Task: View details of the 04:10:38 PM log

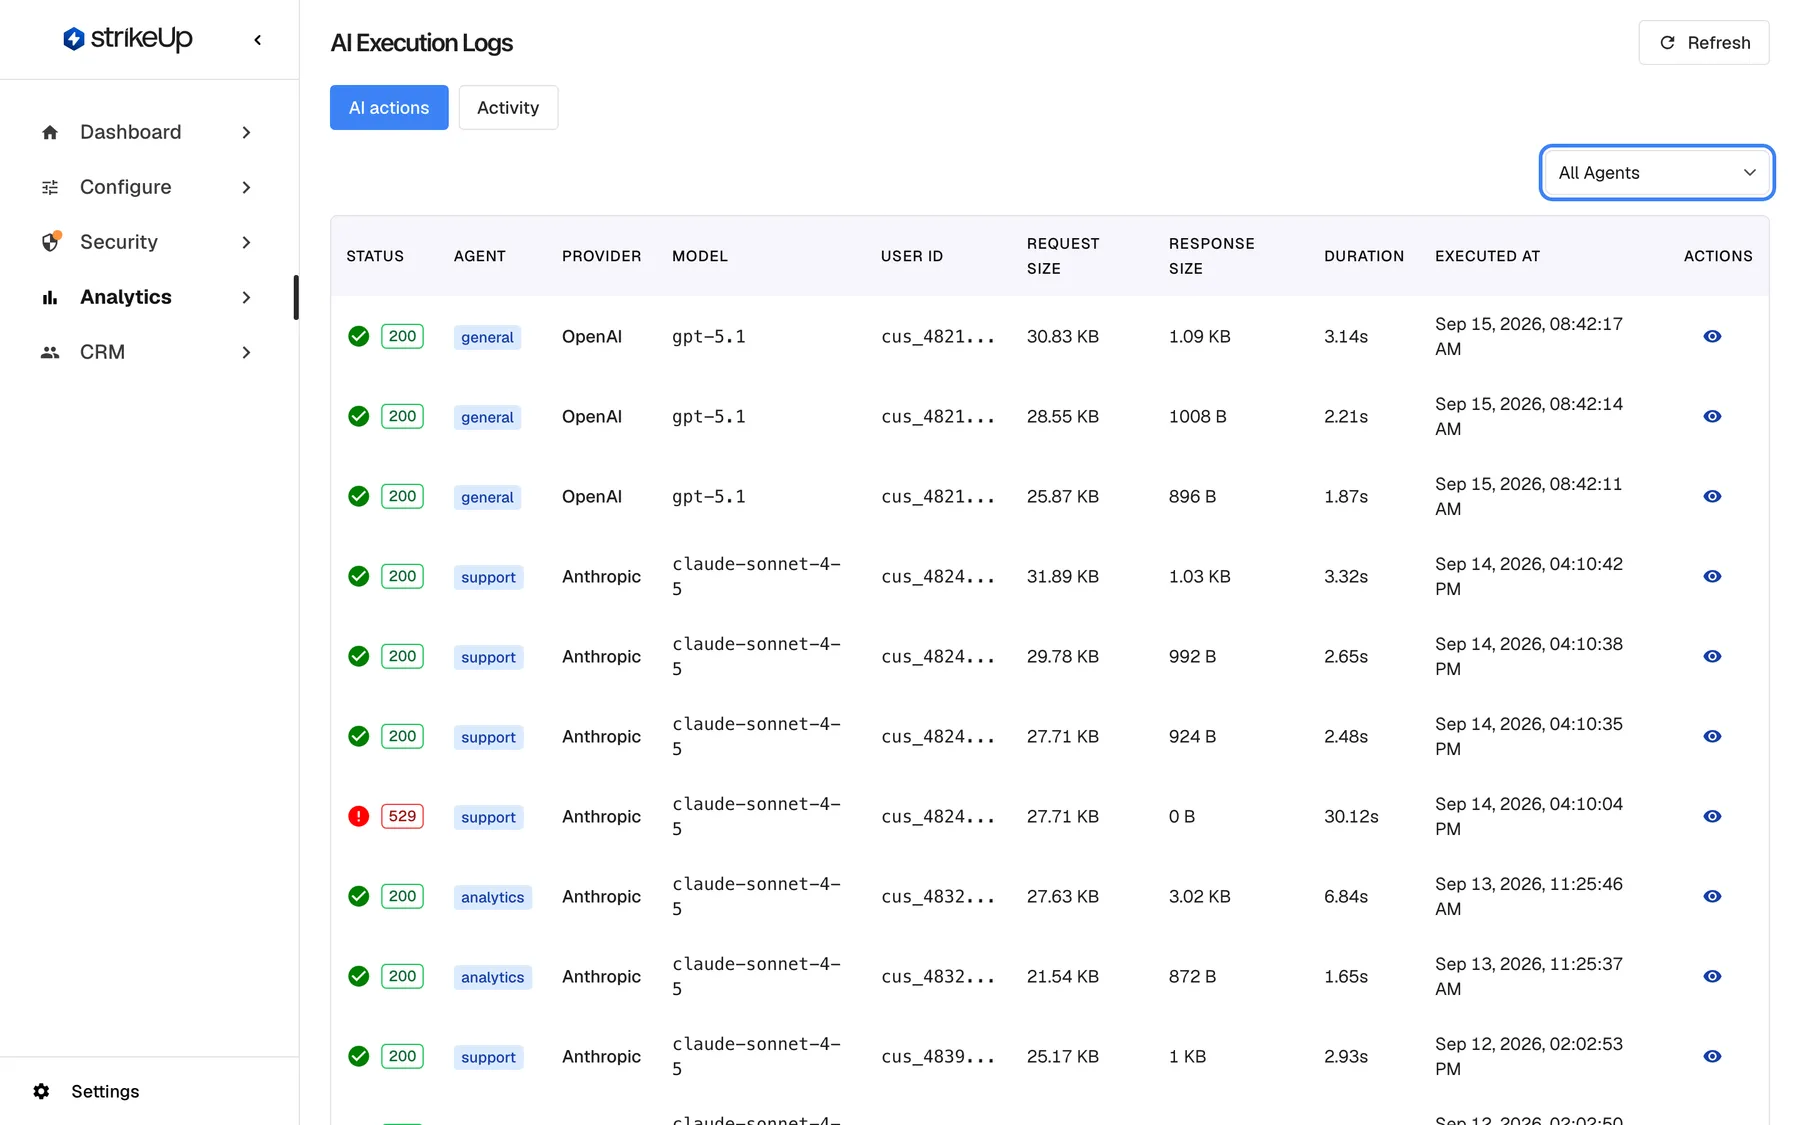Action: 1712,656
